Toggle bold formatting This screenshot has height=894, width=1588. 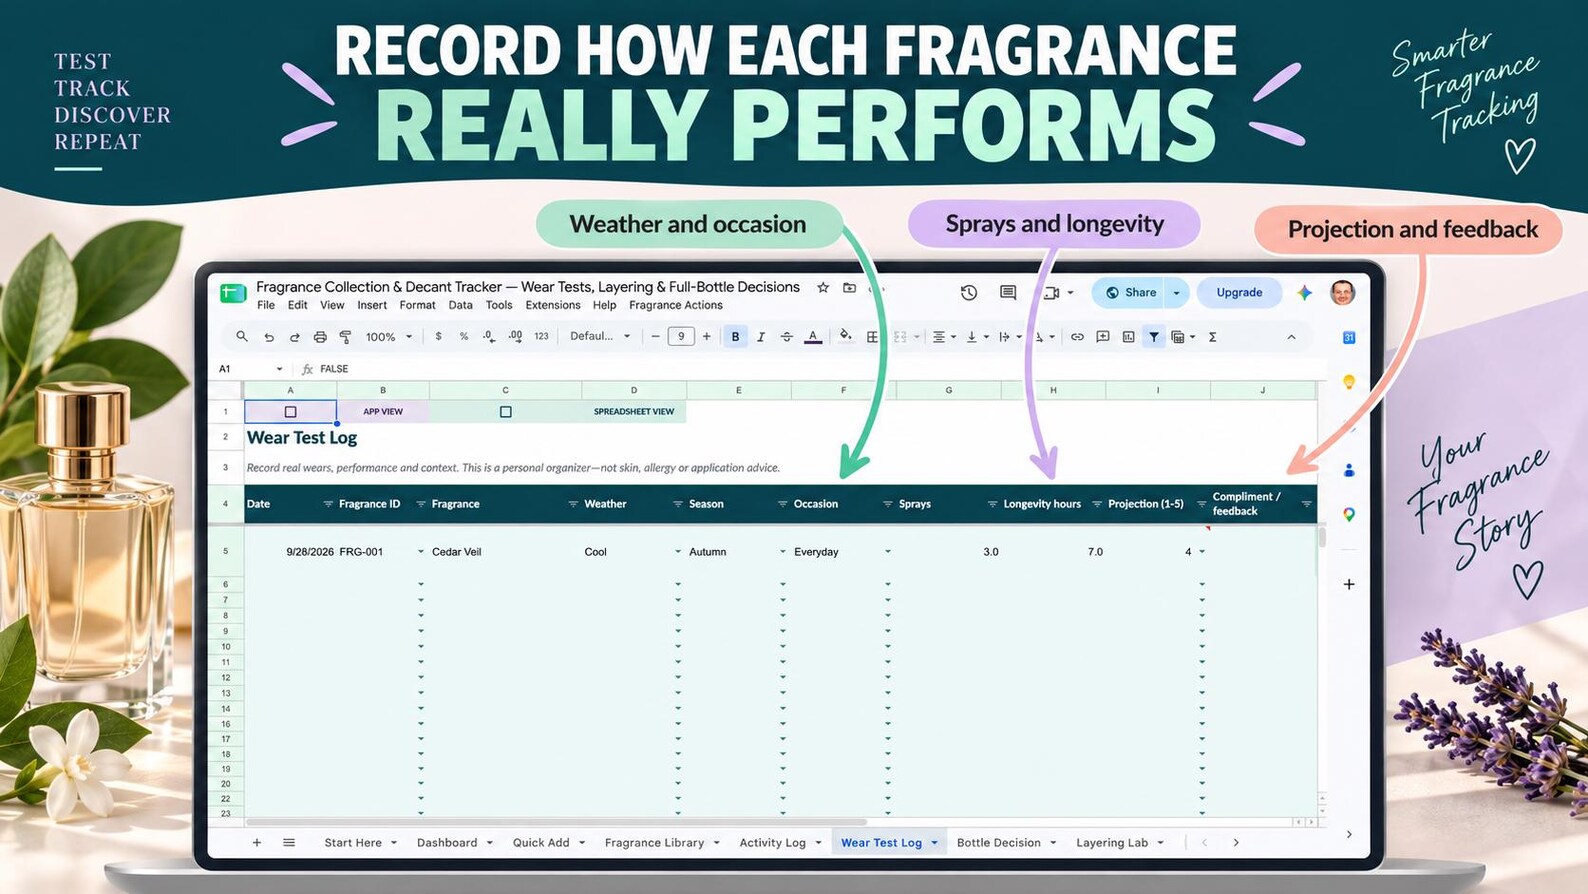tap(735, 337)
